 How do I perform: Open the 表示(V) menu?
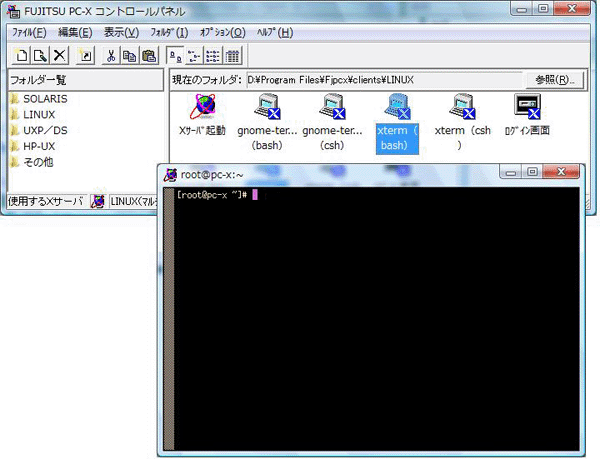point(121,33)
